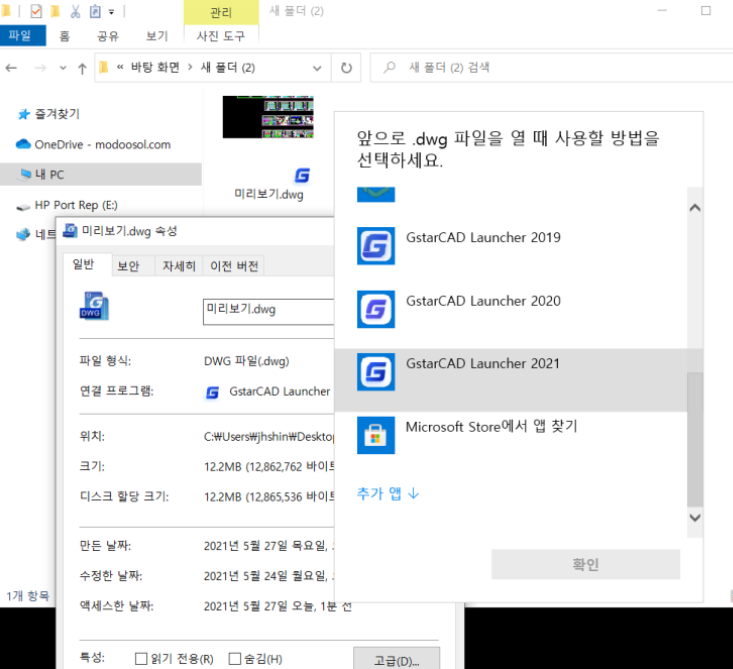The height and width of the screenshot is (669, 733).
Task: Switch to 이전 버전 tab in properties
Action: [x=234, y=266]
